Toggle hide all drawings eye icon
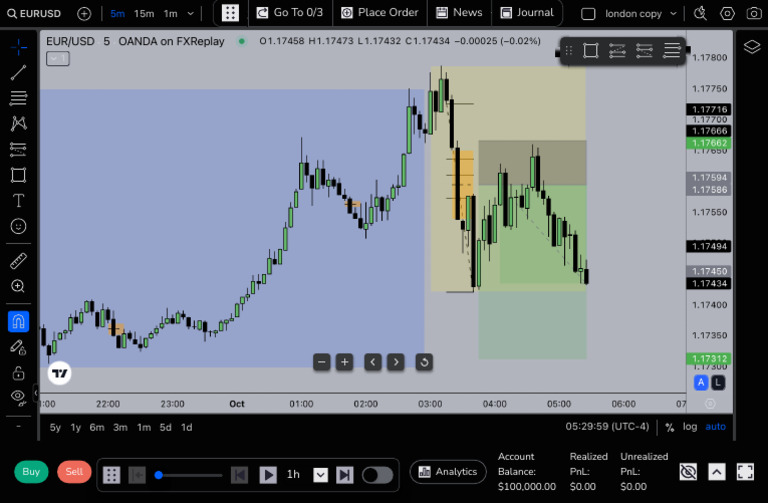The width and height of the screenshot is (768, 503). (19, 397)
